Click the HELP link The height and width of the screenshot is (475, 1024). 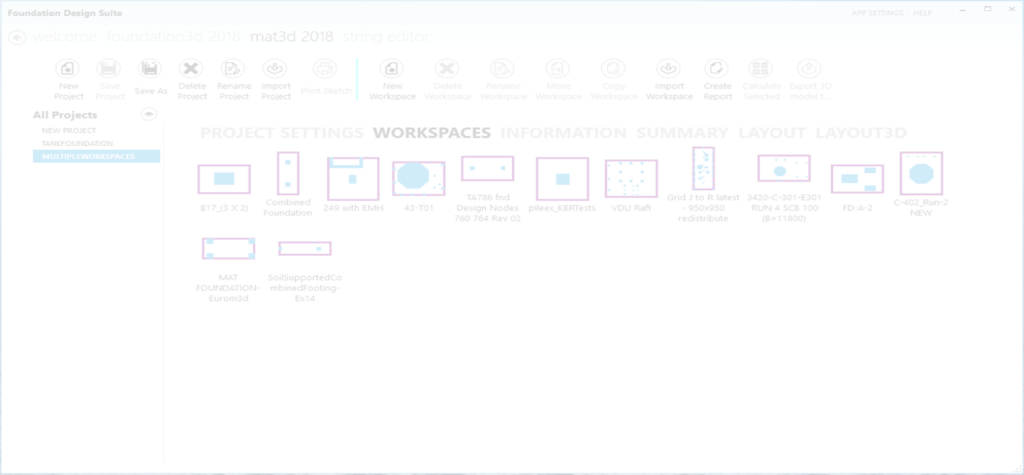[x=921, y=12]
